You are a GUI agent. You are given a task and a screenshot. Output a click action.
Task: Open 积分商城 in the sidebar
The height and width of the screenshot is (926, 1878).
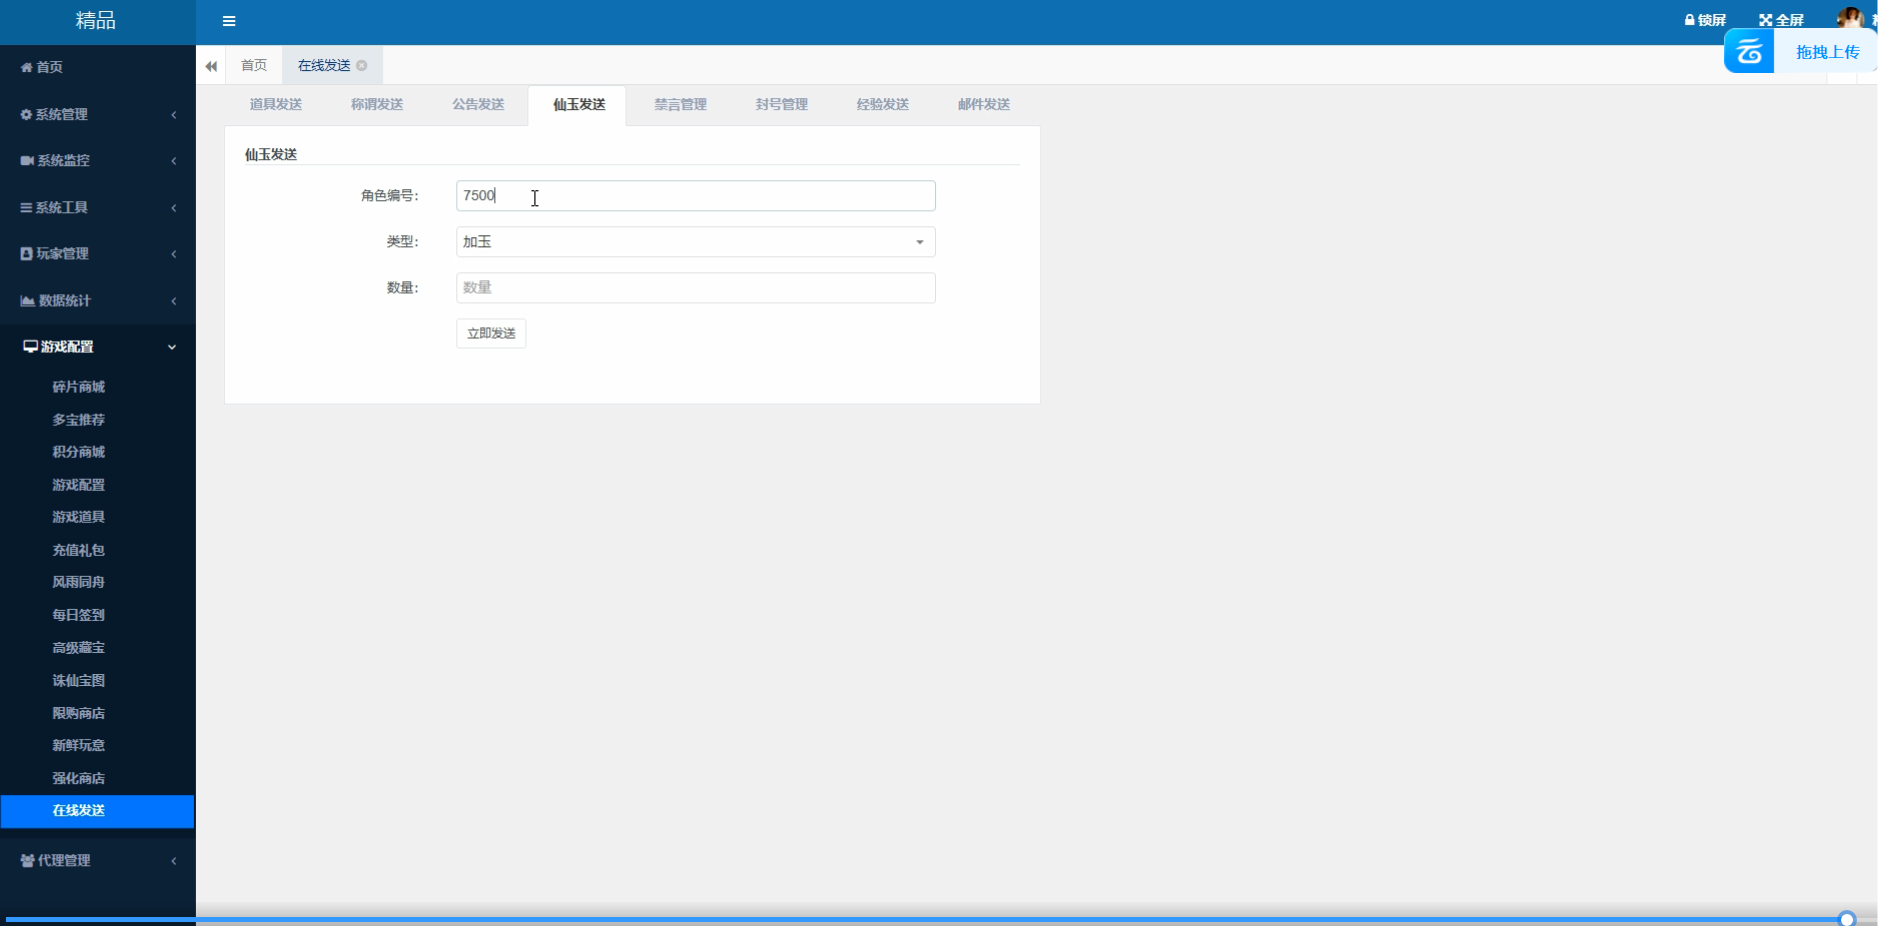click(78, 452)
